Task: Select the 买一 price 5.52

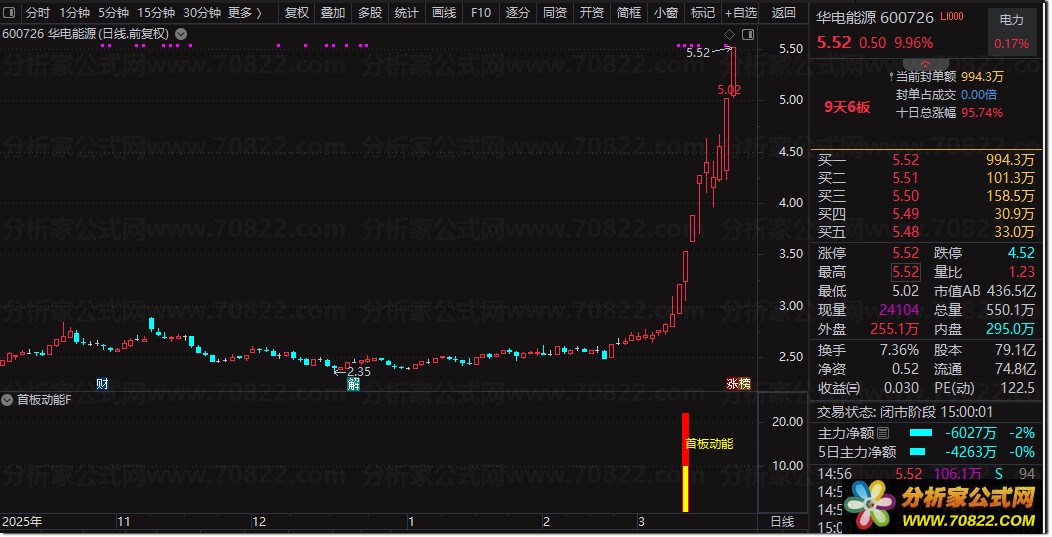Action: 905,160
